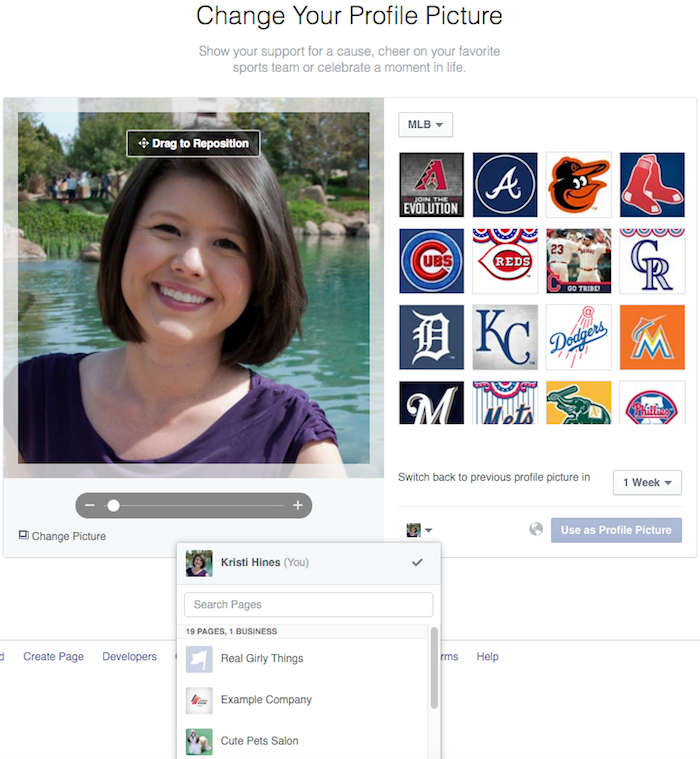Choose Example Company page
The width and height of the screenshot is (700, 759).
click(303, 700)
